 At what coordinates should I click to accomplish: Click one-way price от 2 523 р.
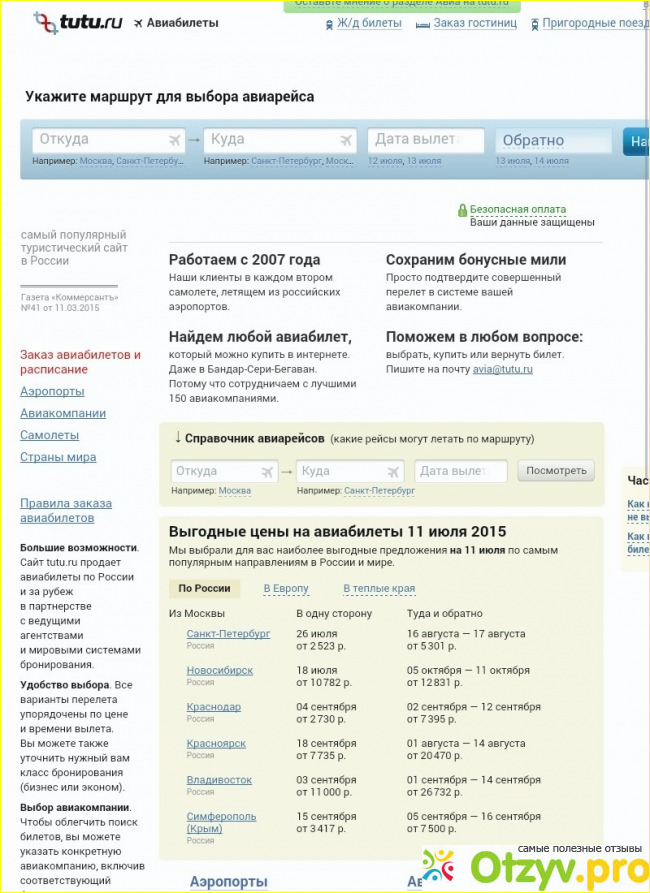click(321, 646)
